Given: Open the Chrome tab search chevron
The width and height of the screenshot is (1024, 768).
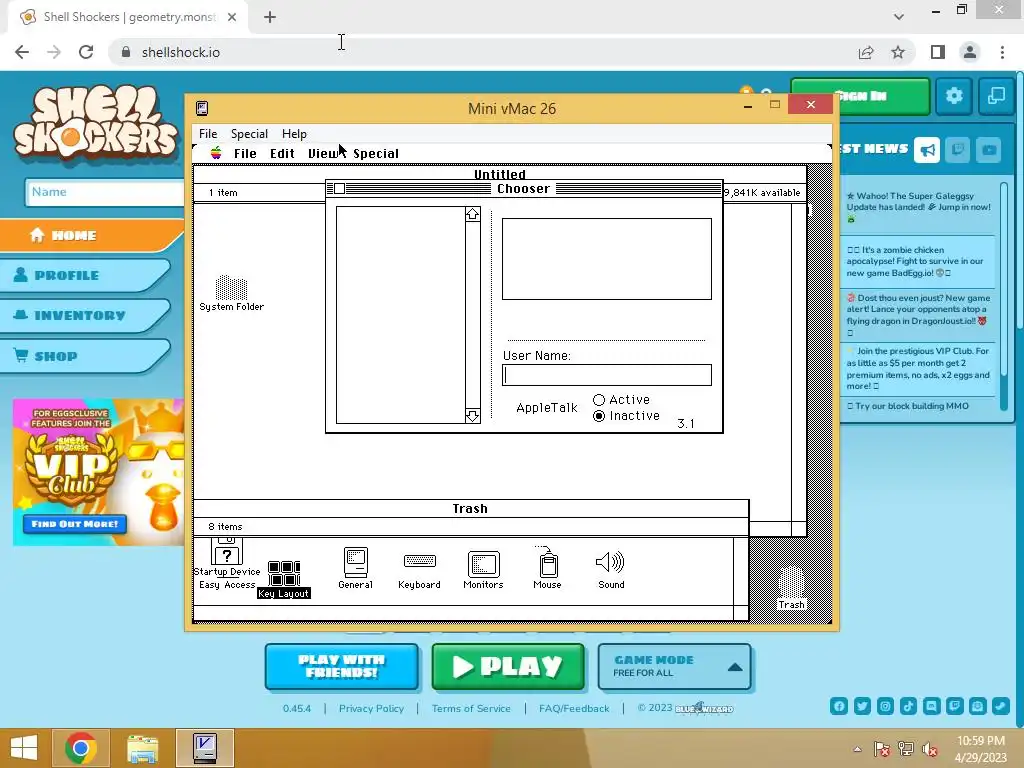Looking at the screenshot, I should click(899, 17).
